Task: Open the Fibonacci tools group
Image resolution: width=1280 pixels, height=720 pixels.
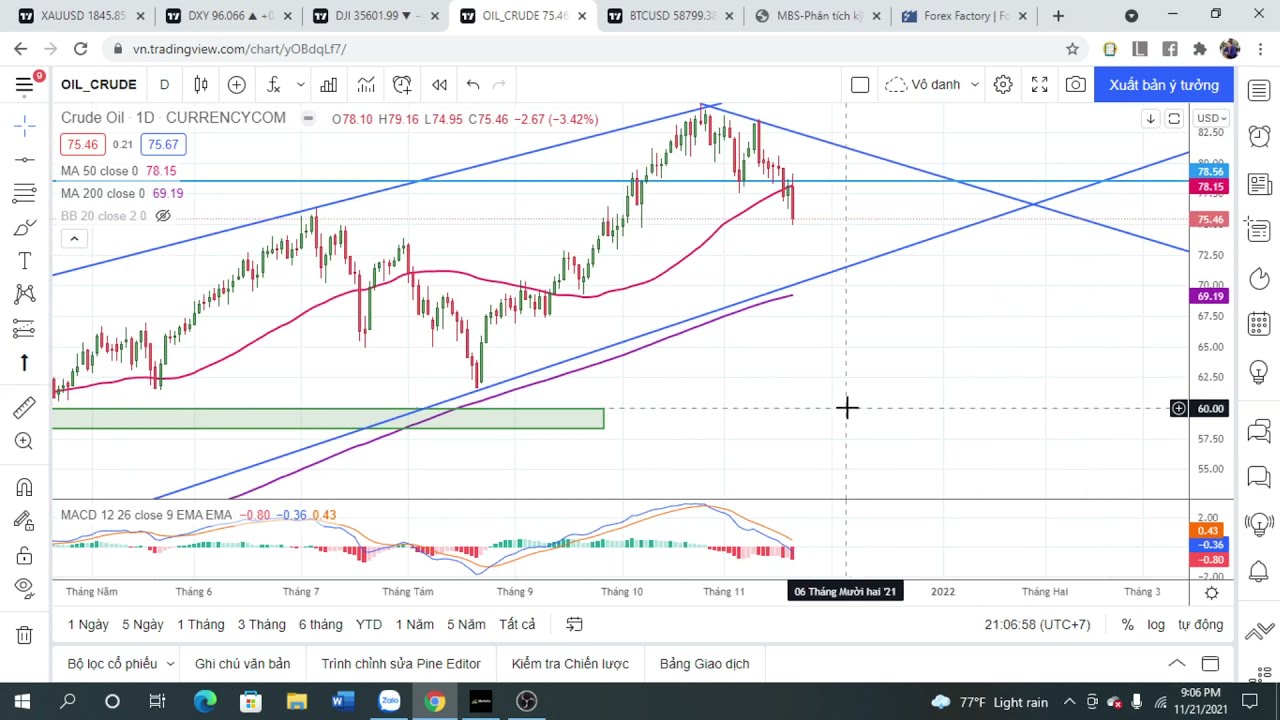Action: [x=25, y=193]
